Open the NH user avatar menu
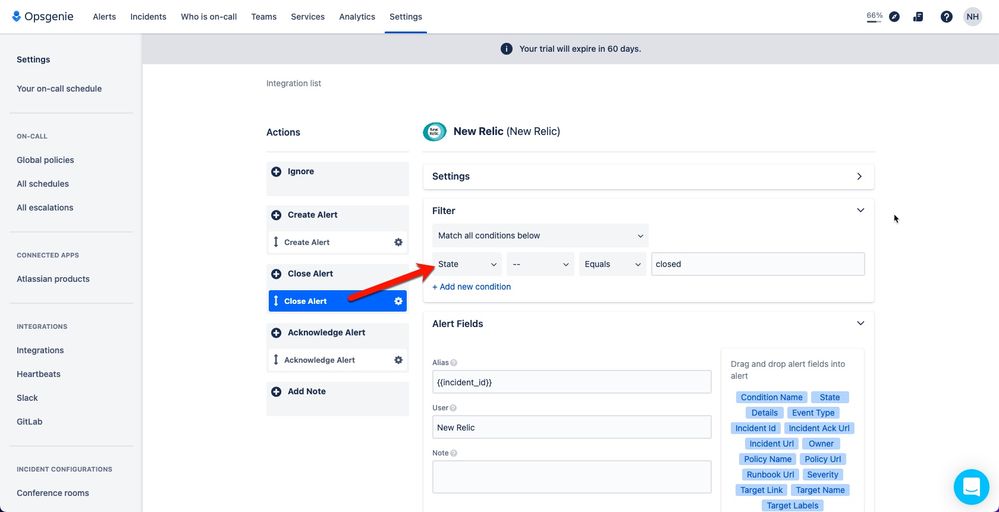Image resolution: width=999 pixels, height=512 pixels. (972, 17)
